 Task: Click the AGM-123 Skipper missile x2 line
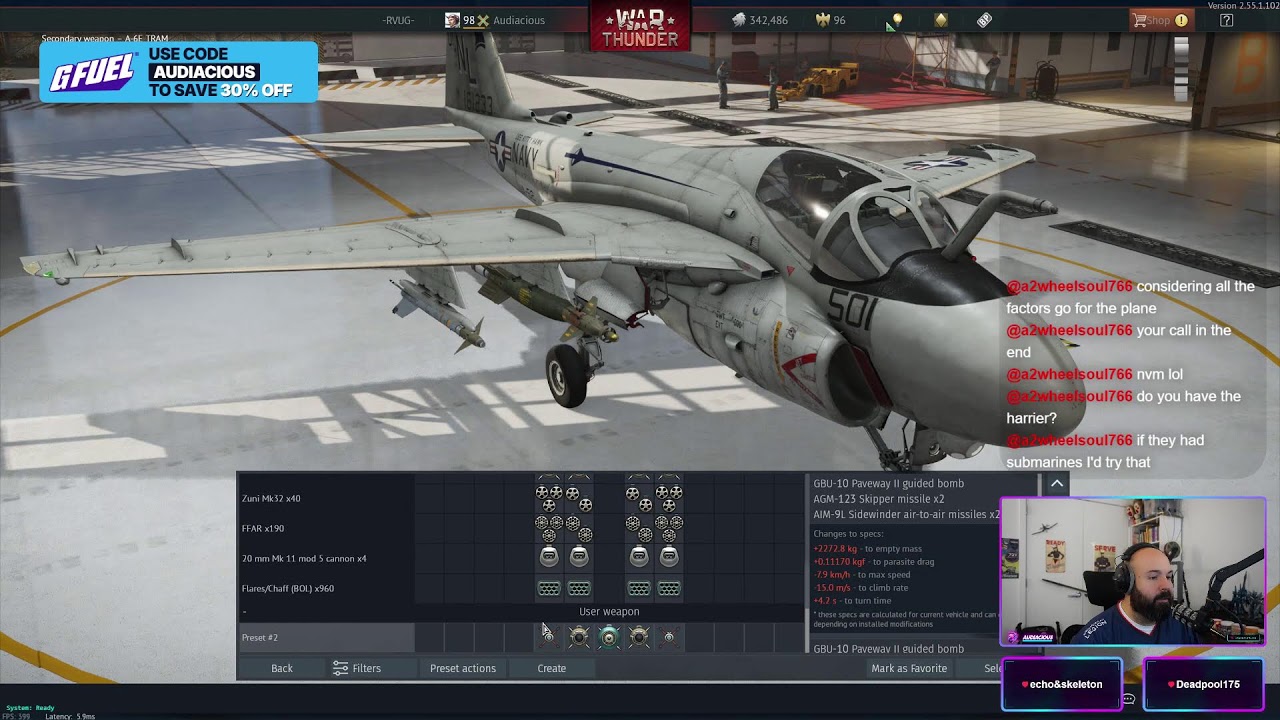pyautogui.click(x=879, y=499)
